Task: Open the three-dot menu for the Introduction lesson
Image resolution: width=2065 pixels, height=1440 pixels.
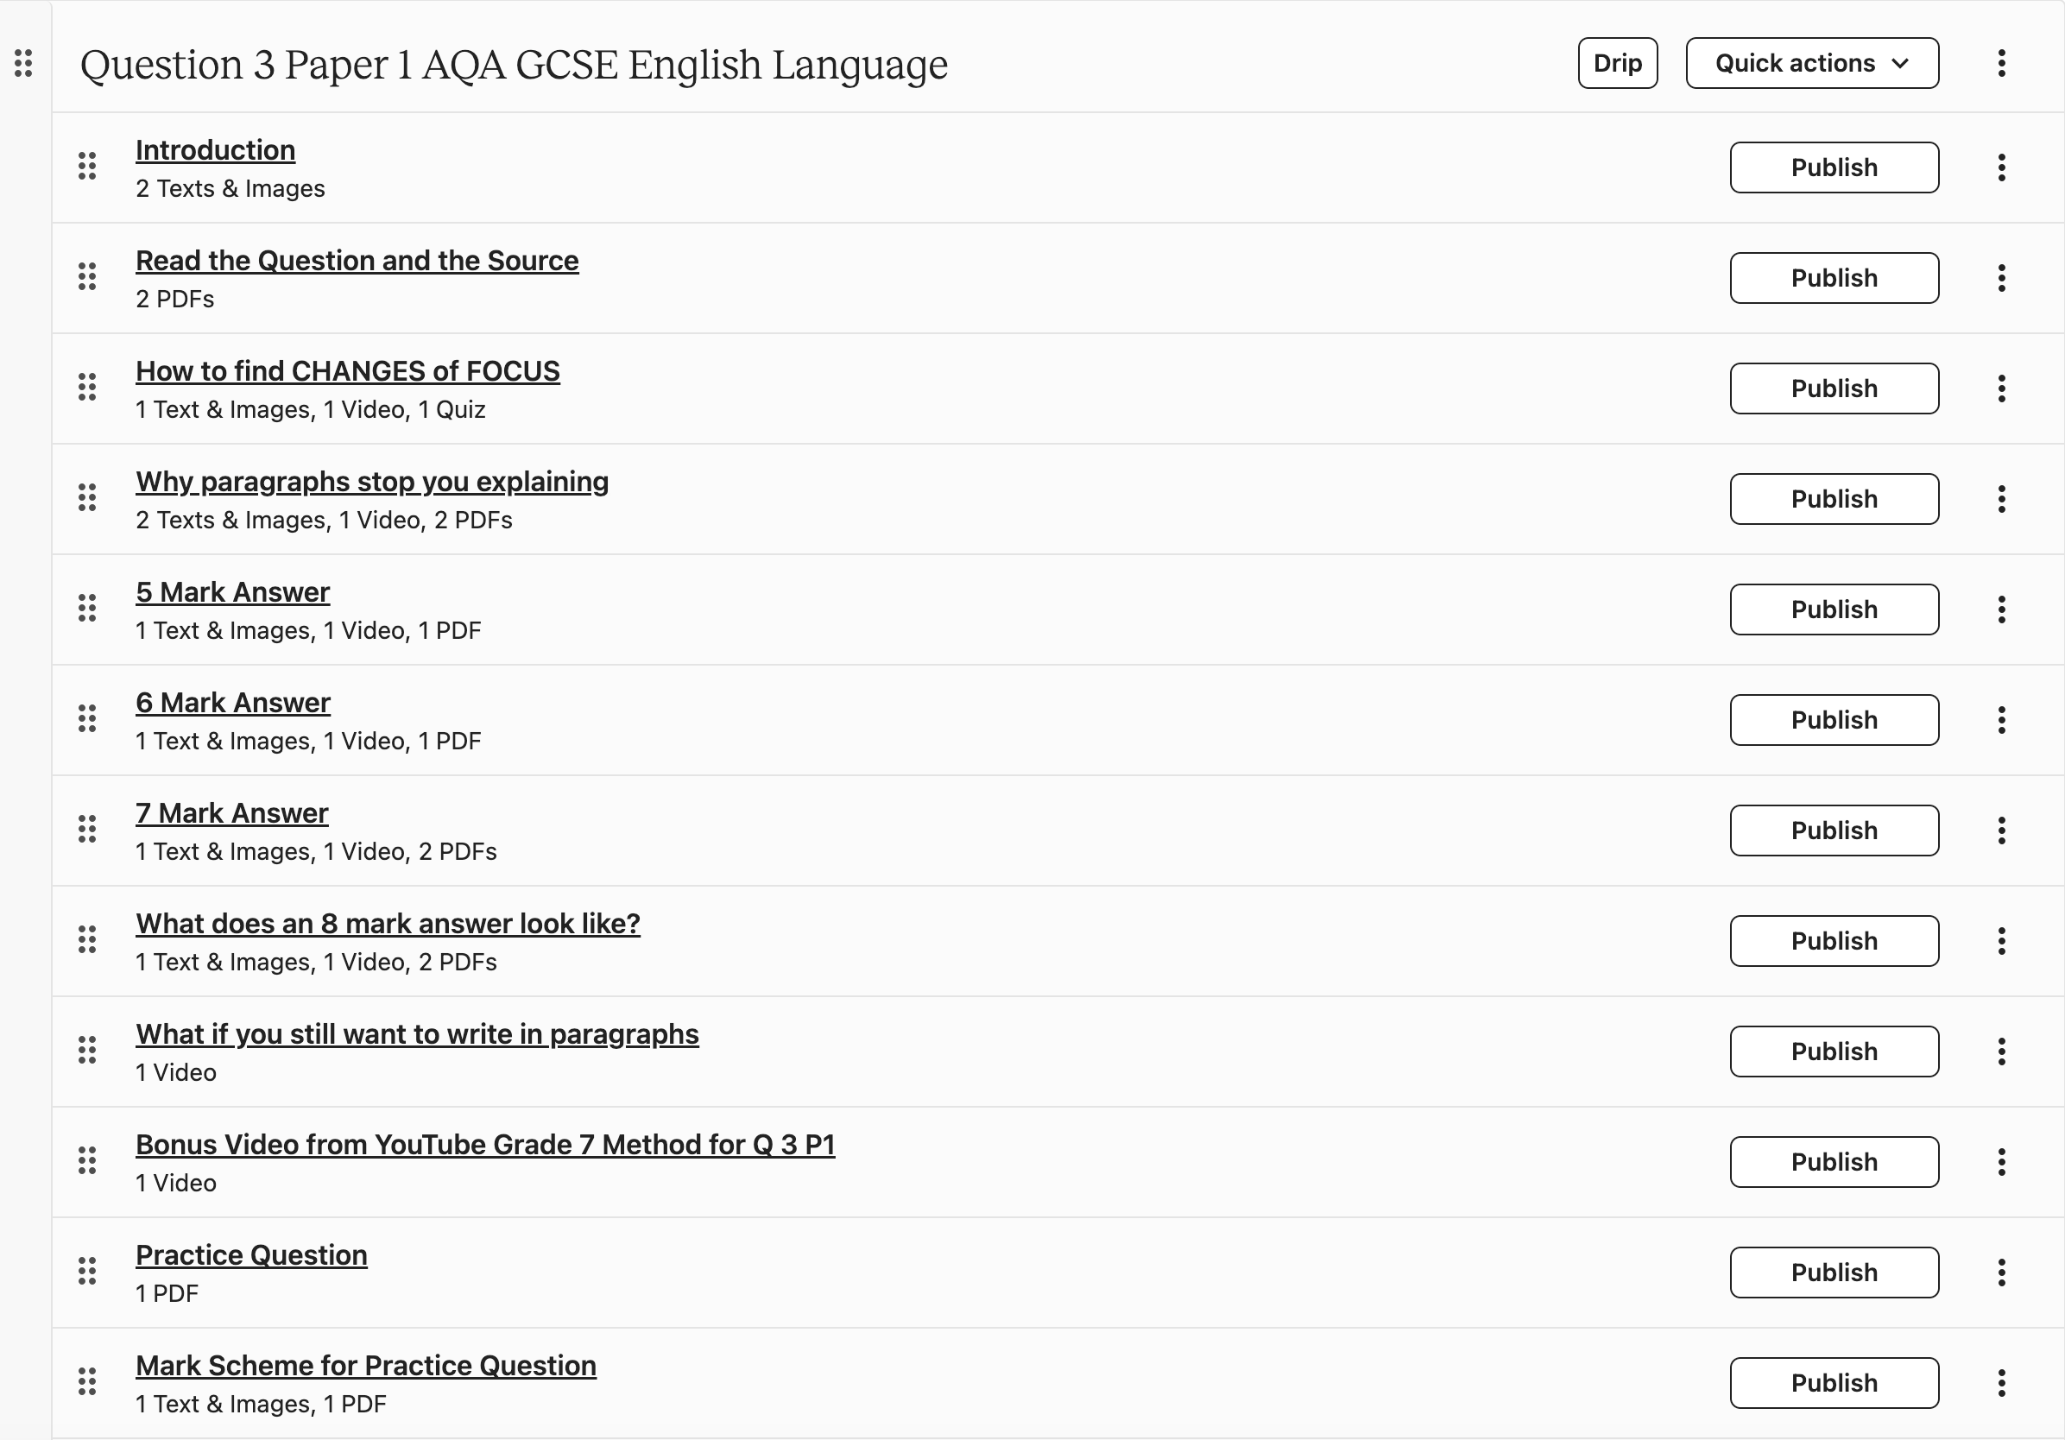Action: (2001, 167)
